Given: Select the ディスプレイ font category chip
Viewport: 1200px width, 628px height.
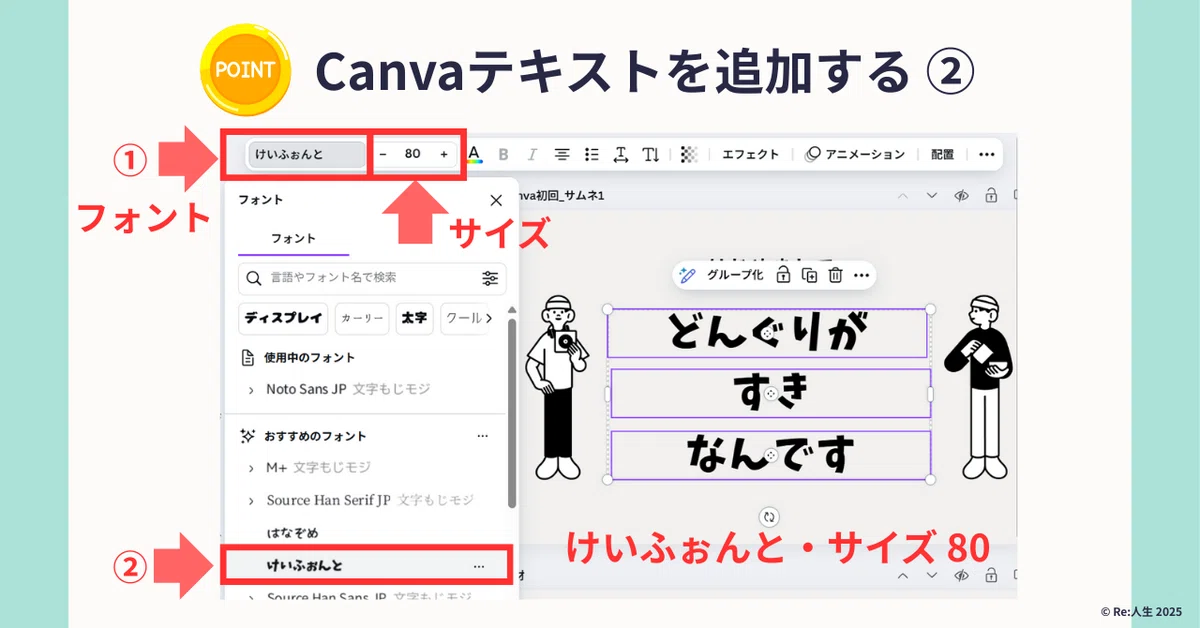Looking at the screenshot, I should (x=284, y=318).
